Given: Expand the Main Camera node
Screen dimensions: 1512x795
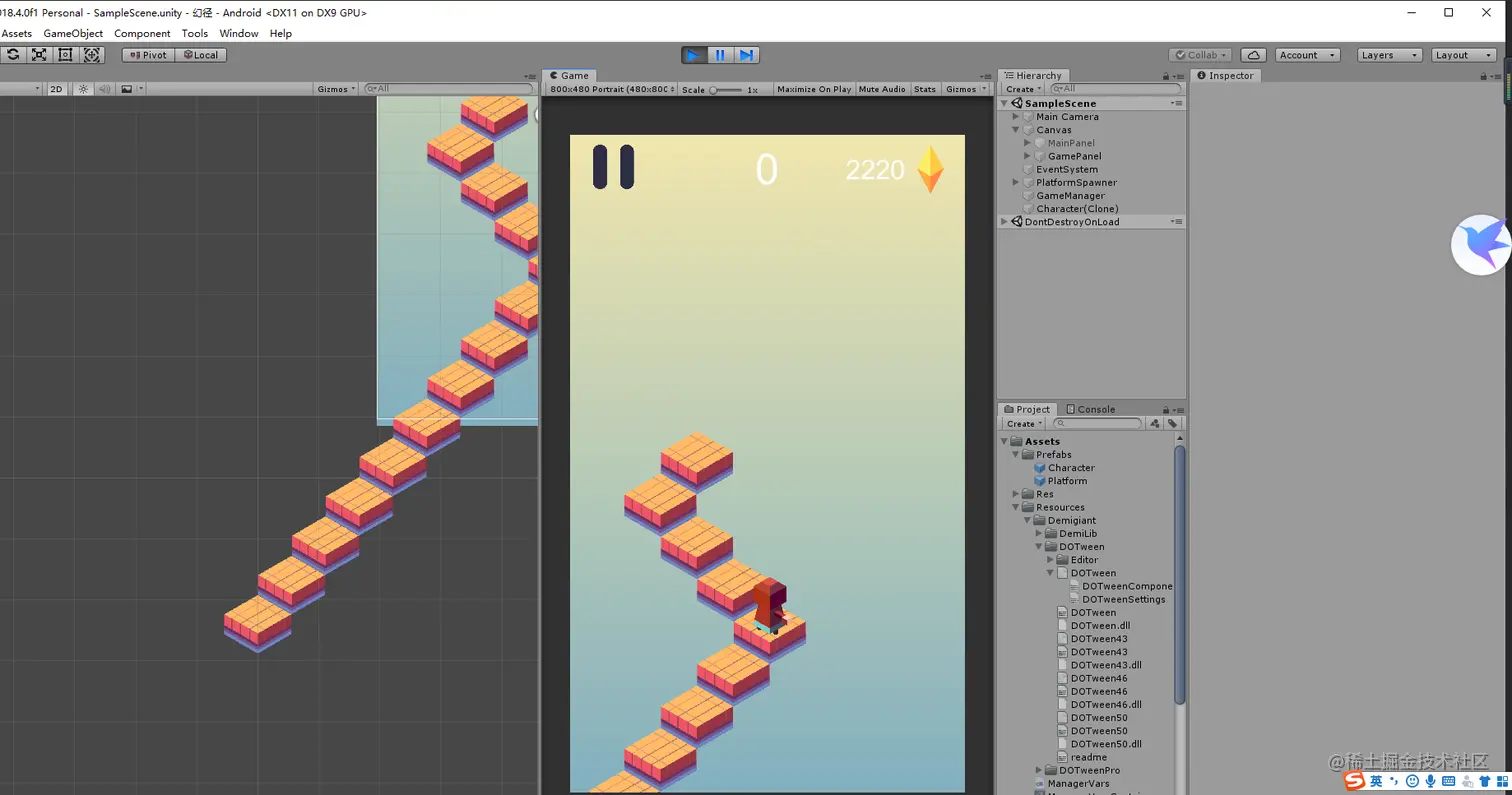Looking at the screenshot, I should pyautogui.click(x=1016, y=117).
